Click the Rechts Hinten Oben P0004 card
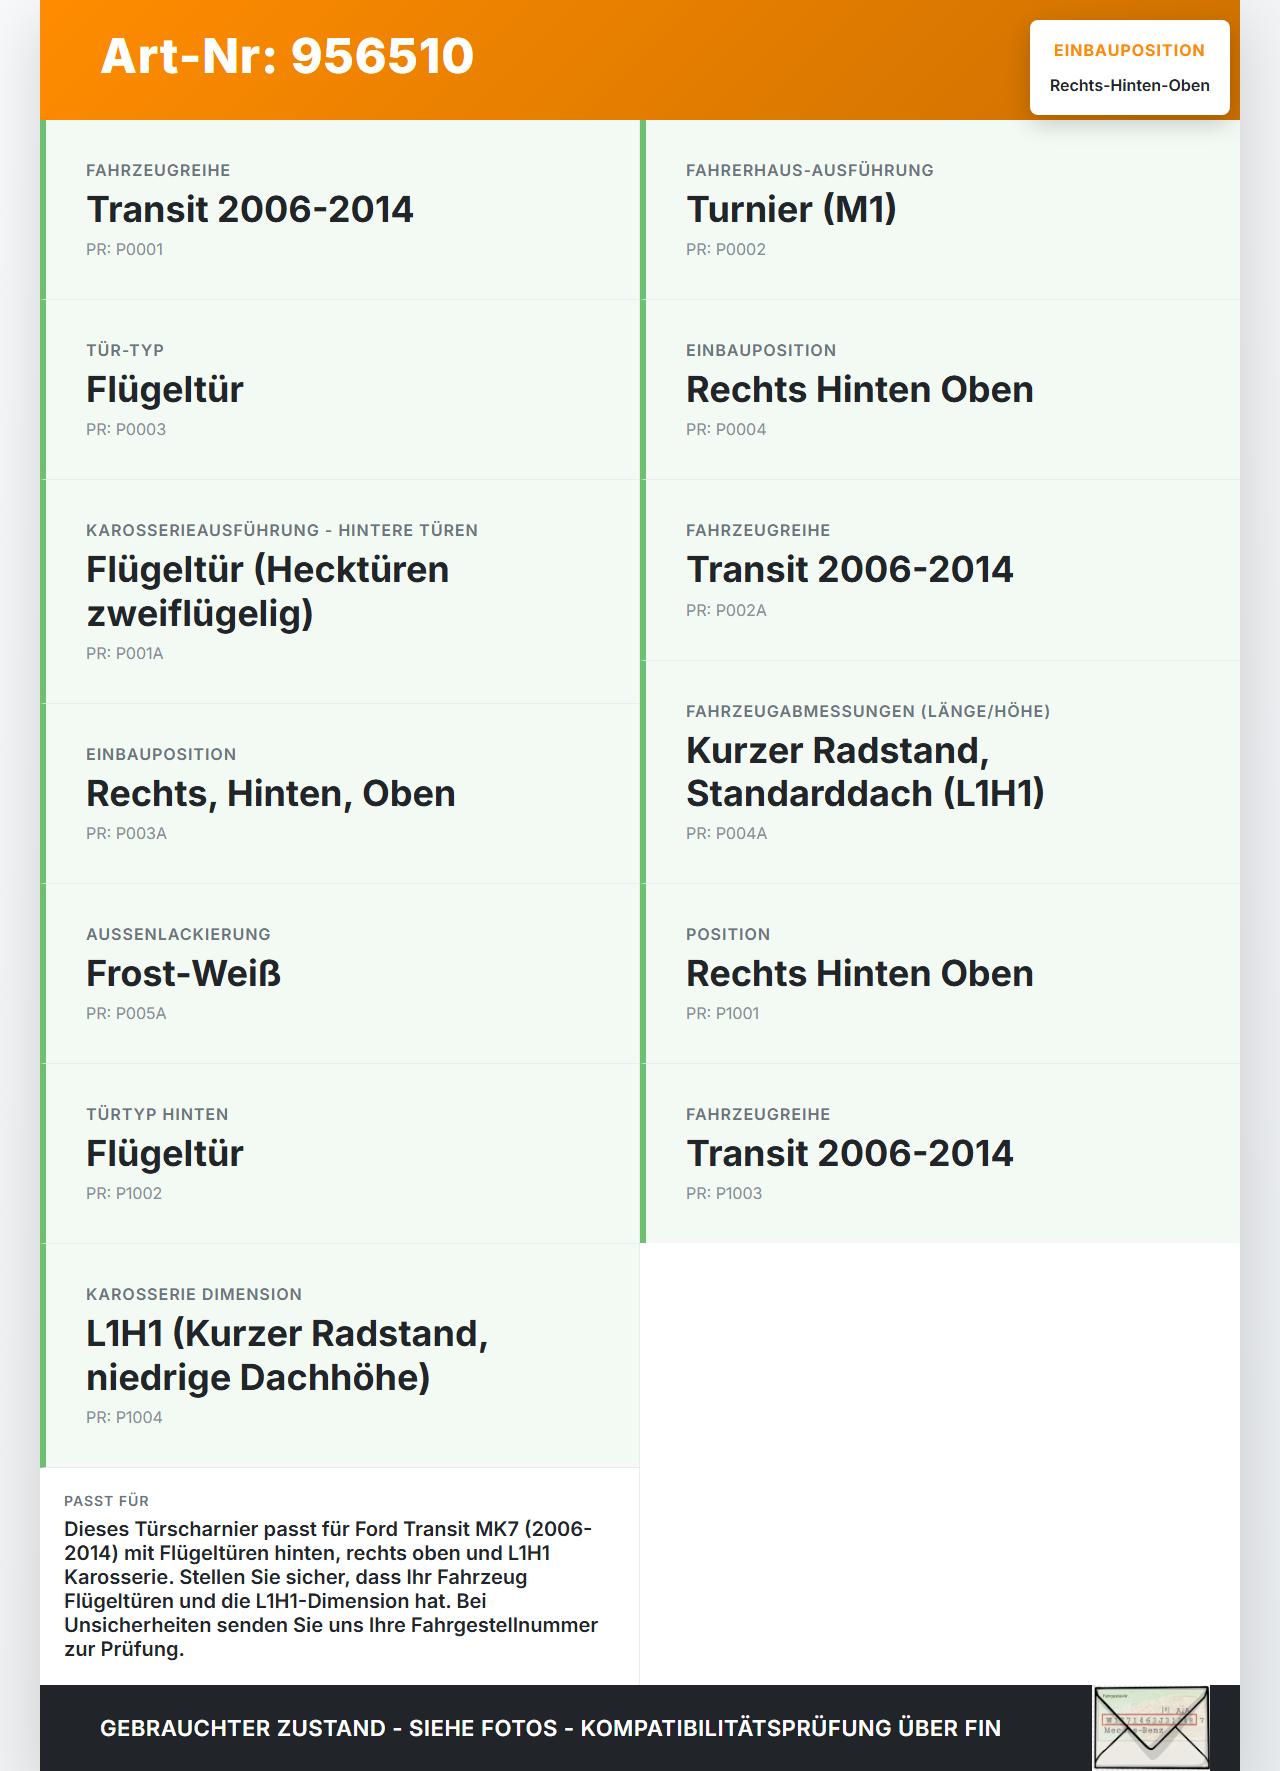This screenshot has width=1280, height=1771. [940, 390]
